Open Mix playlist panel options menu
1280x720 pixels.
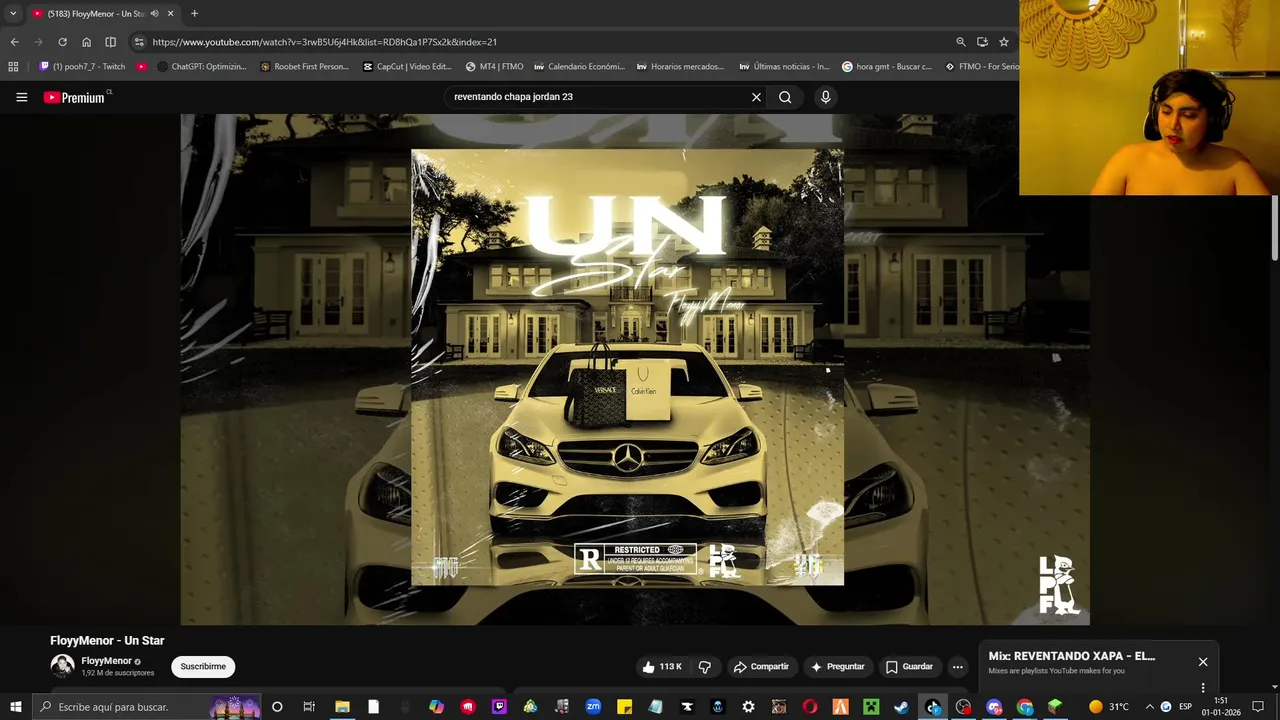(x=1203, y=688)
